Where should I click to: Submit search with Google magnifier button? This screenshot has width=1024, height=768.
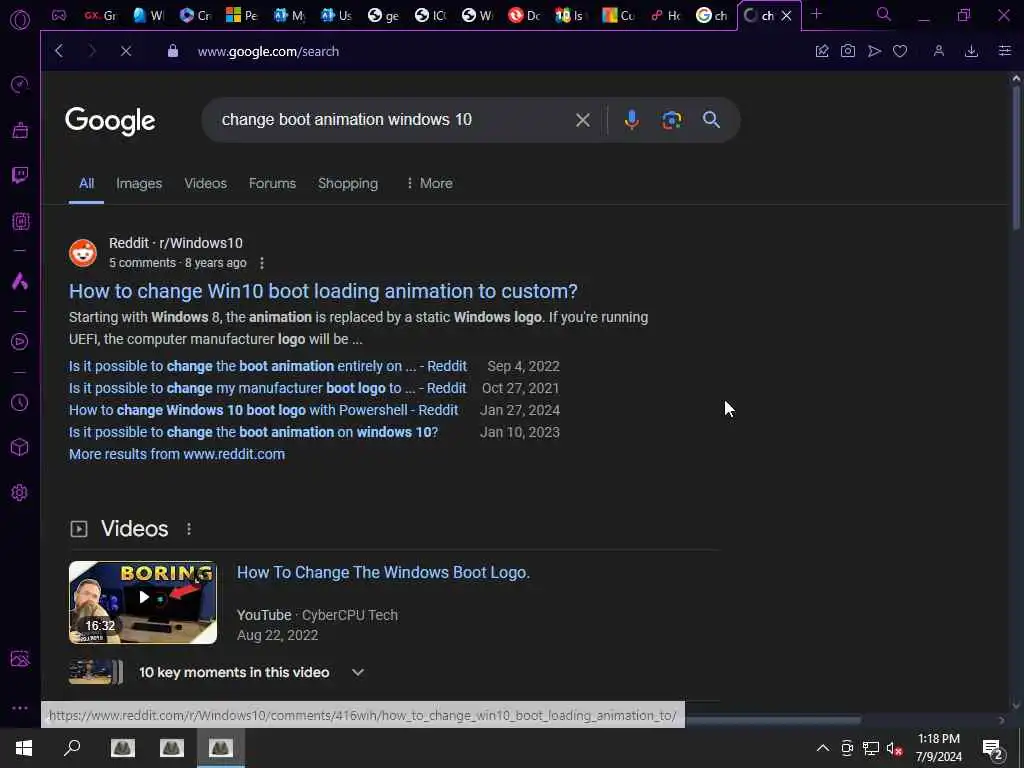click(x=711, y=120)
